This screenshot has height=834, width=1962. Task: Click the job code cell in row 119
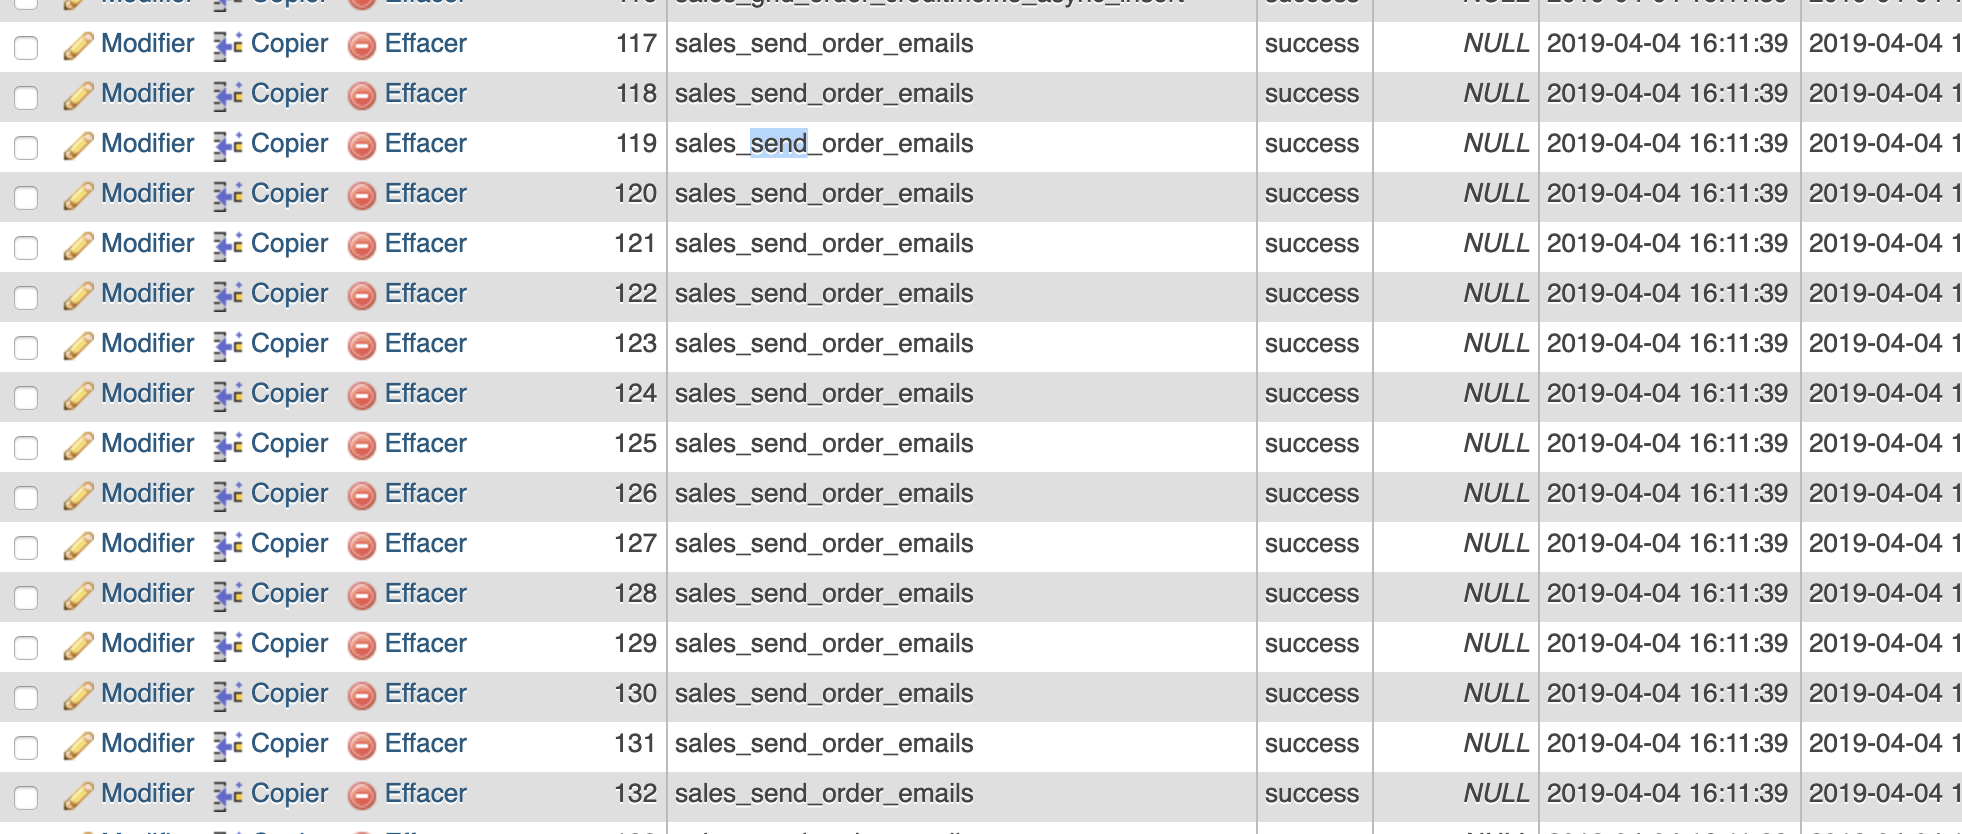tap(824, 144)
